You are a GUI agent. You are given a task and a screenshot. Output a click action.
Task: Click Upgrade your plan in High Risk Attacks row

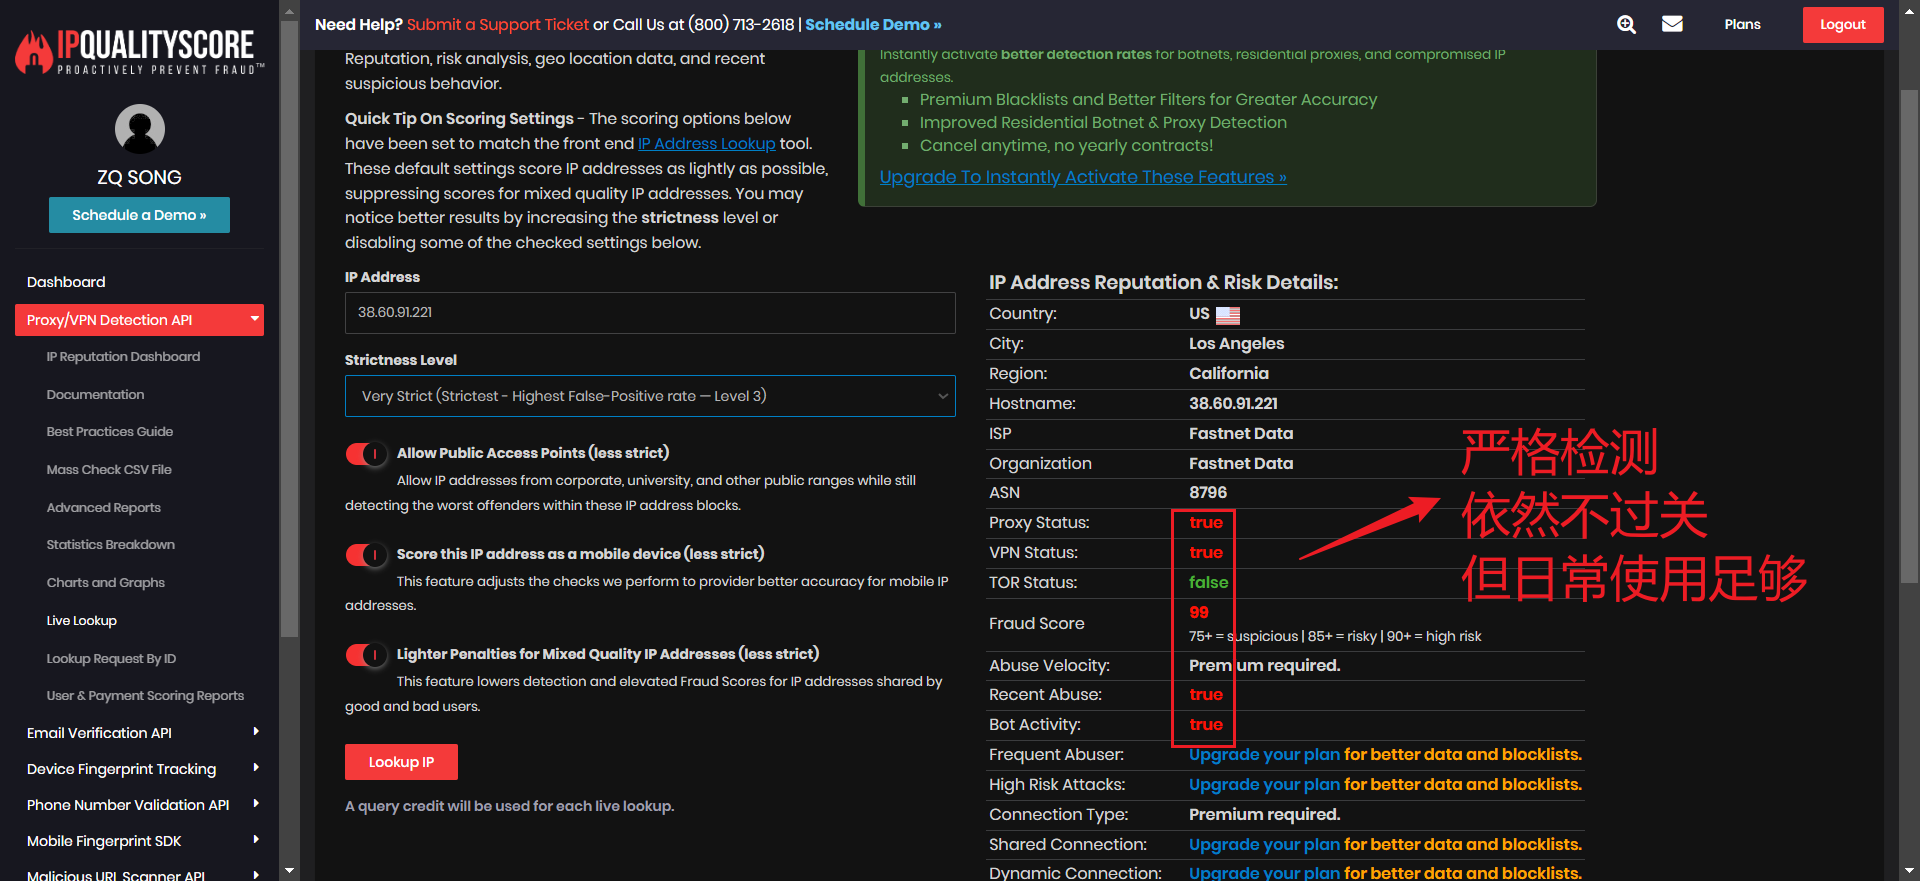(x=1264, y=785)
